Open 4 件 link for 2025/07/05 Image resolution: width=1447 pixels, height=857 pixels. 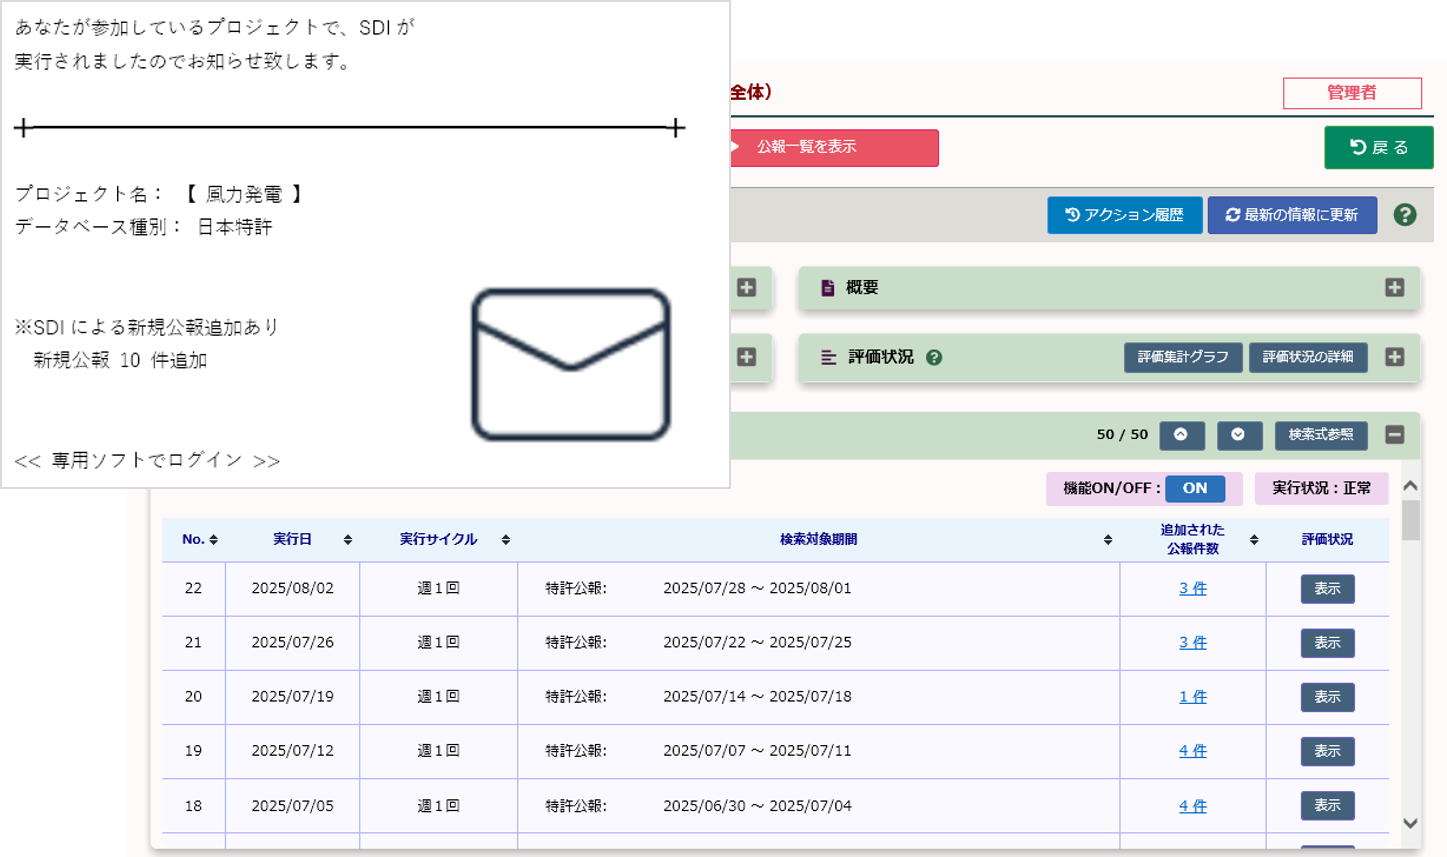pyautogui.click(x=1193, y=805)
